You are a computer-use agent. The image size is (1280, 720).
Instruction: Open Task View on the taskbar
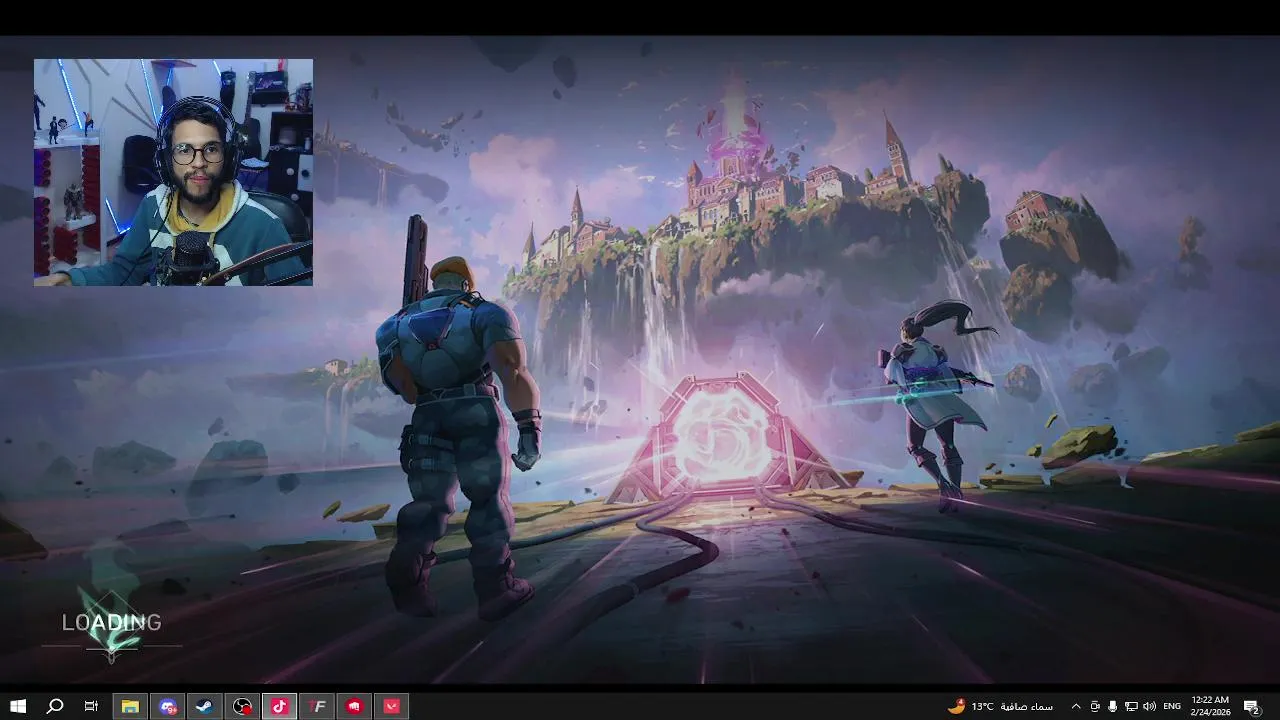coord(91,706)
